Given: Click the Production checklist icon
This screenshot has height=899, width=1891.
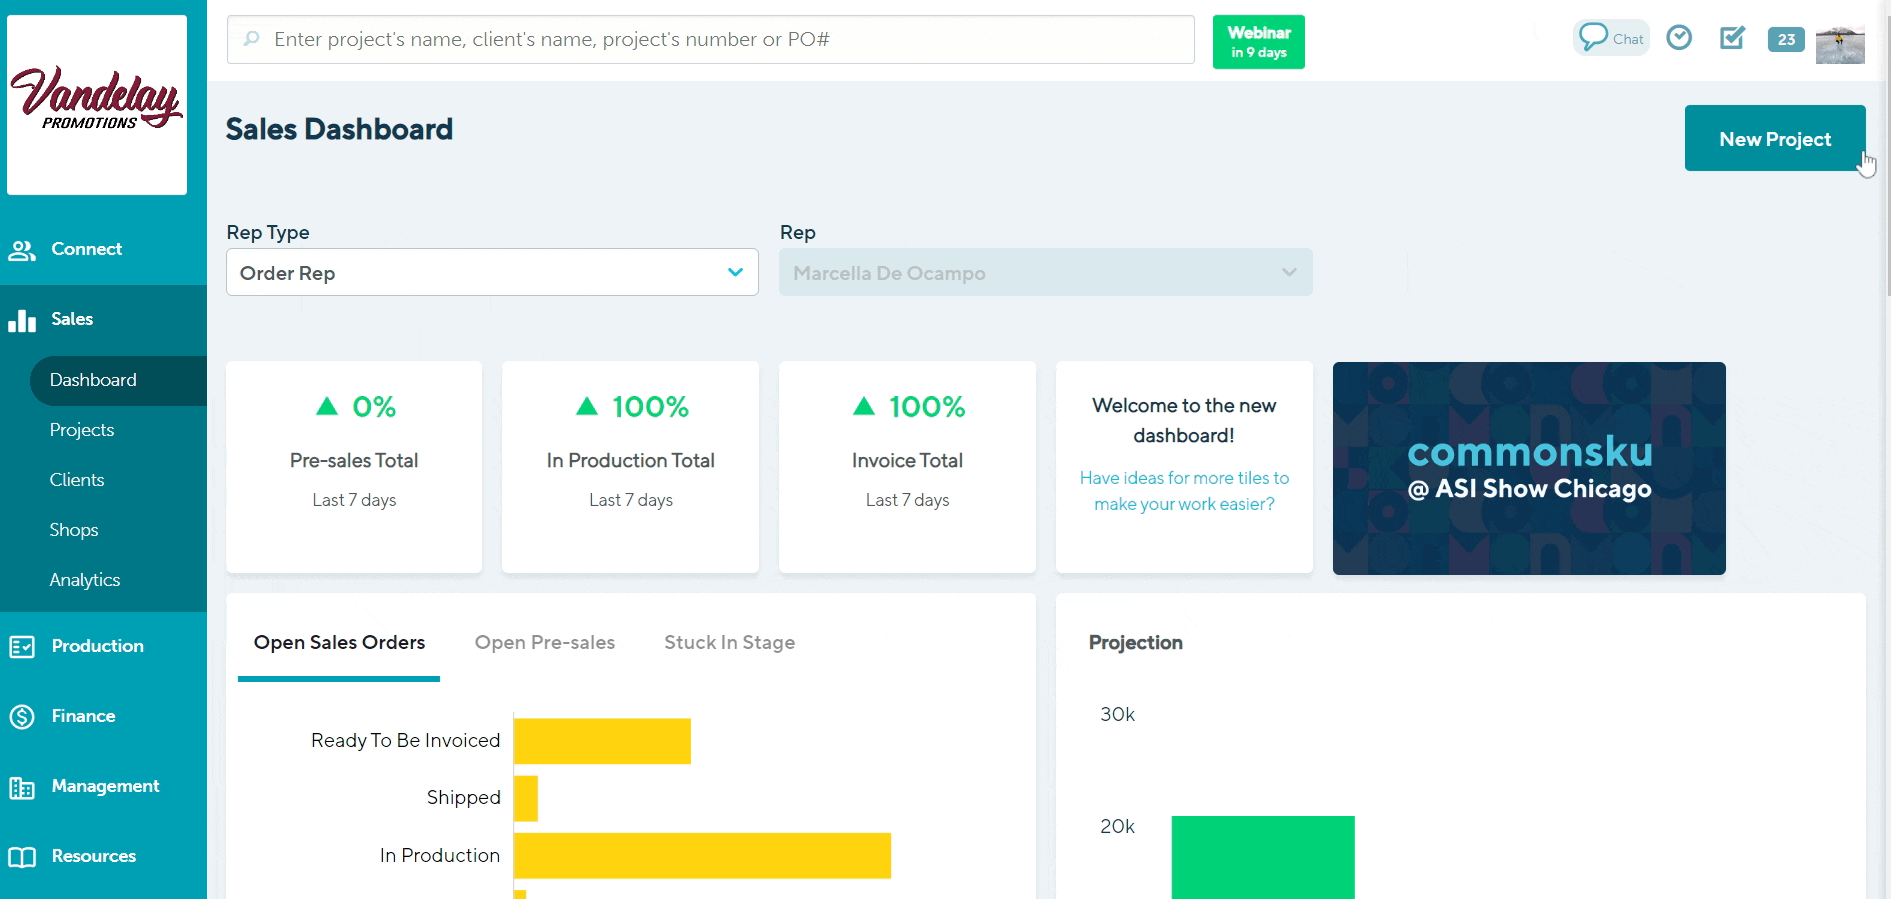Looking at the screenshot, I should tap(22, 647).
